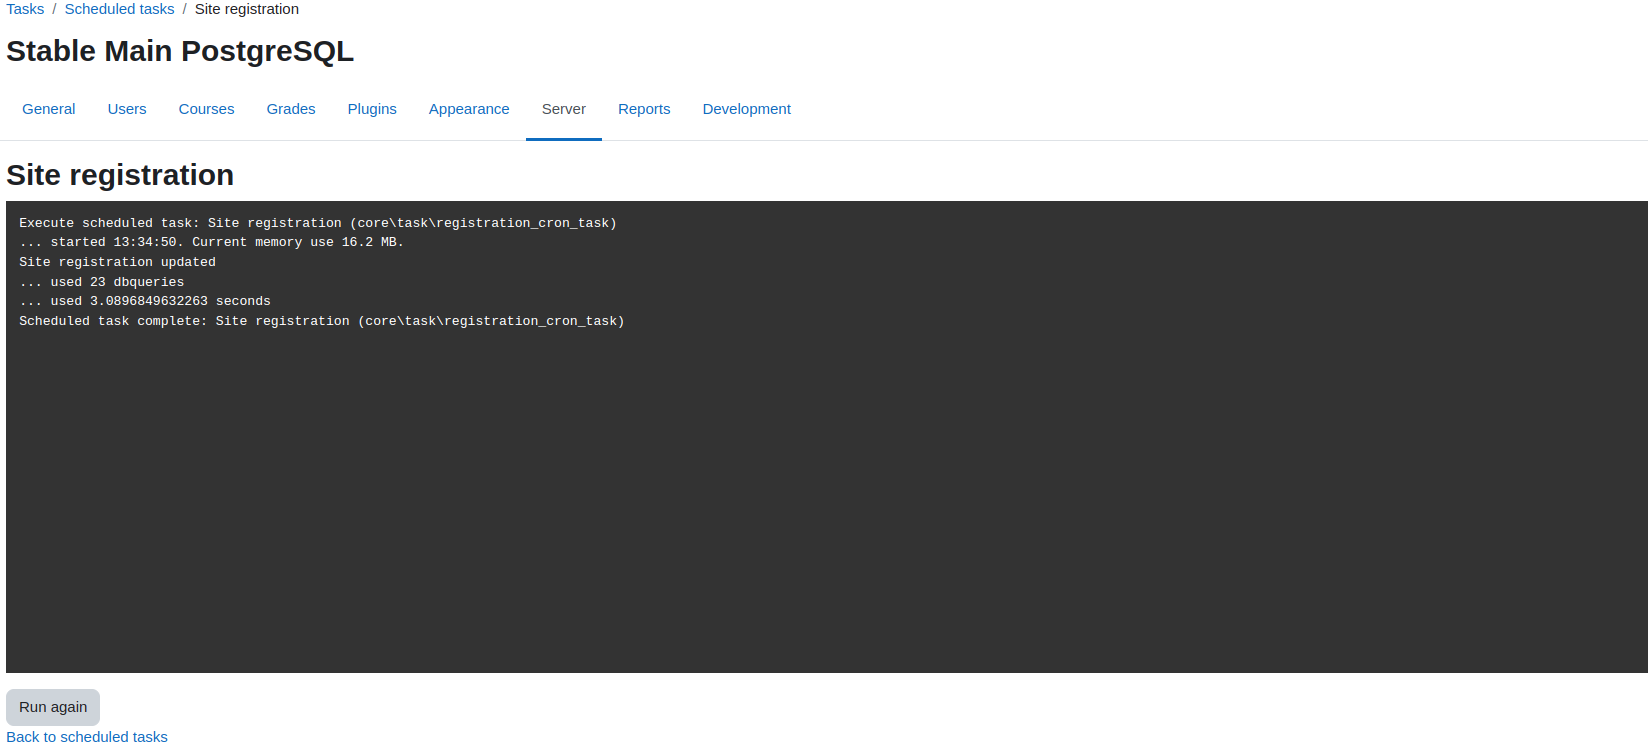Select the active Server tab
The height and width of the screenshot is (747, 1648).
[x=564, y=109]
